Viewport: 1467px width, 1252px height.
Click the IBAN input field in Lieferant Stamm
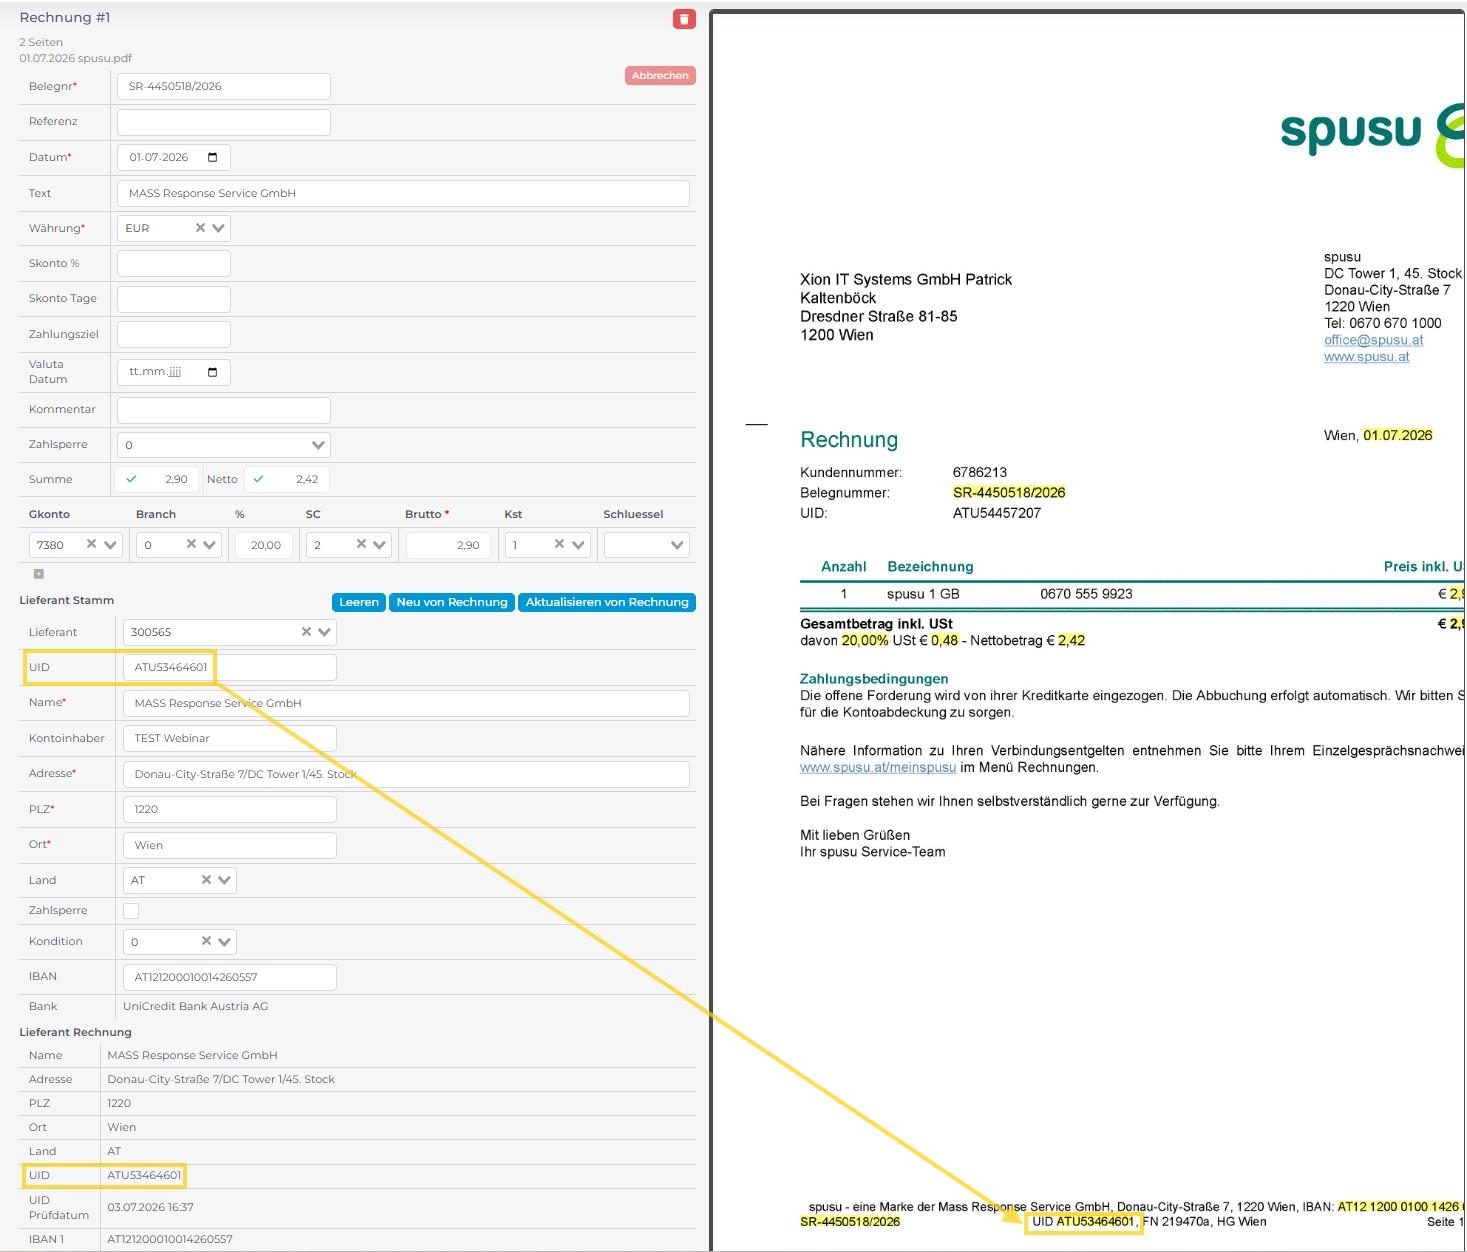[x=230, y=977]
